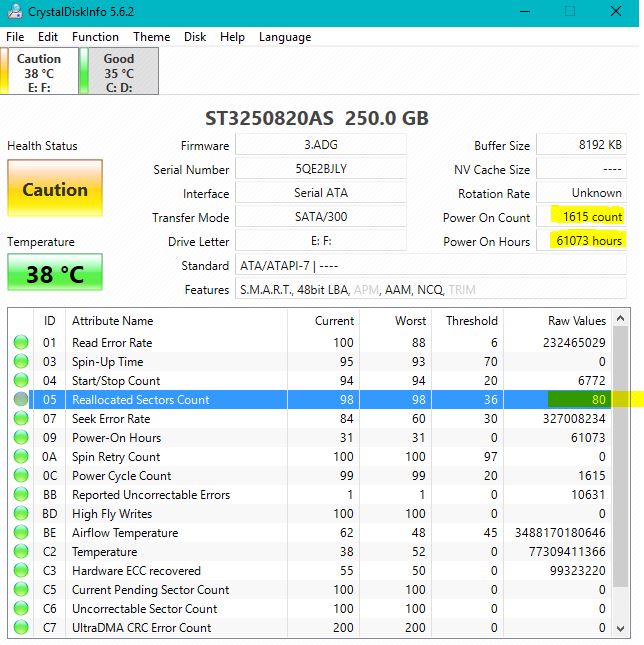Open the Disk menu
Image resolution: width=644 pixels, height=645 pixels.
(195, 37)
